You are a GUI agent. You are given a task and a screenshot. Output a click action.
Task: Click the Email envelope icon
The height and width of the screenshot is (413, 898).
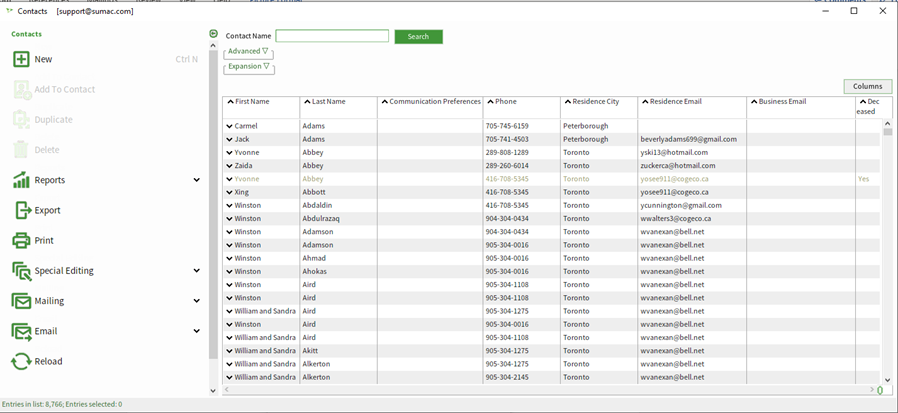tap(22, 331)
